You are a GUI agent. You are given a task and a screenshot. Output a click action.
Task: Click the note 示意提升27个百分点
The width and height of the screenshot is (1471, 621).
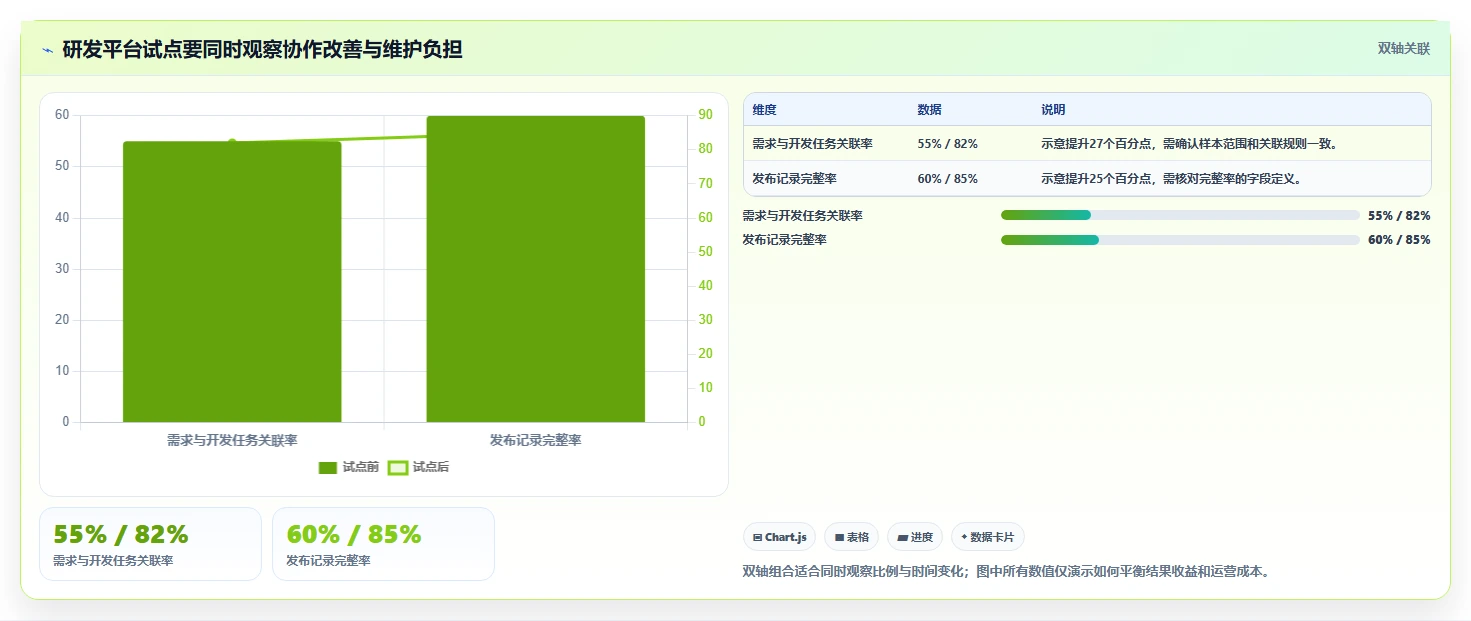(x=1189, y=144)
